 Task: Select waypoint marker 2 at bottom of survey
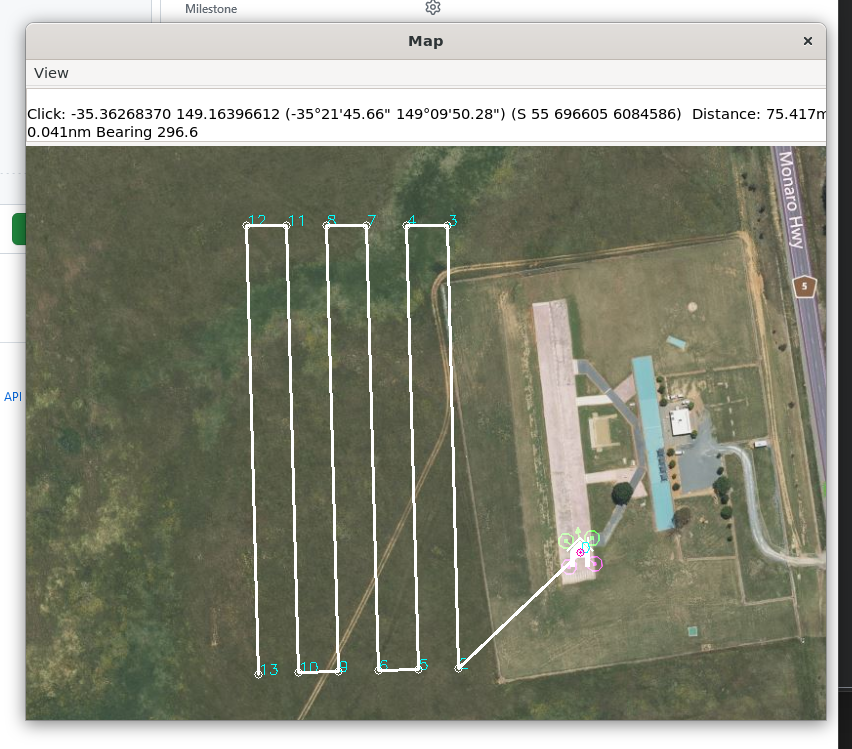459,670
